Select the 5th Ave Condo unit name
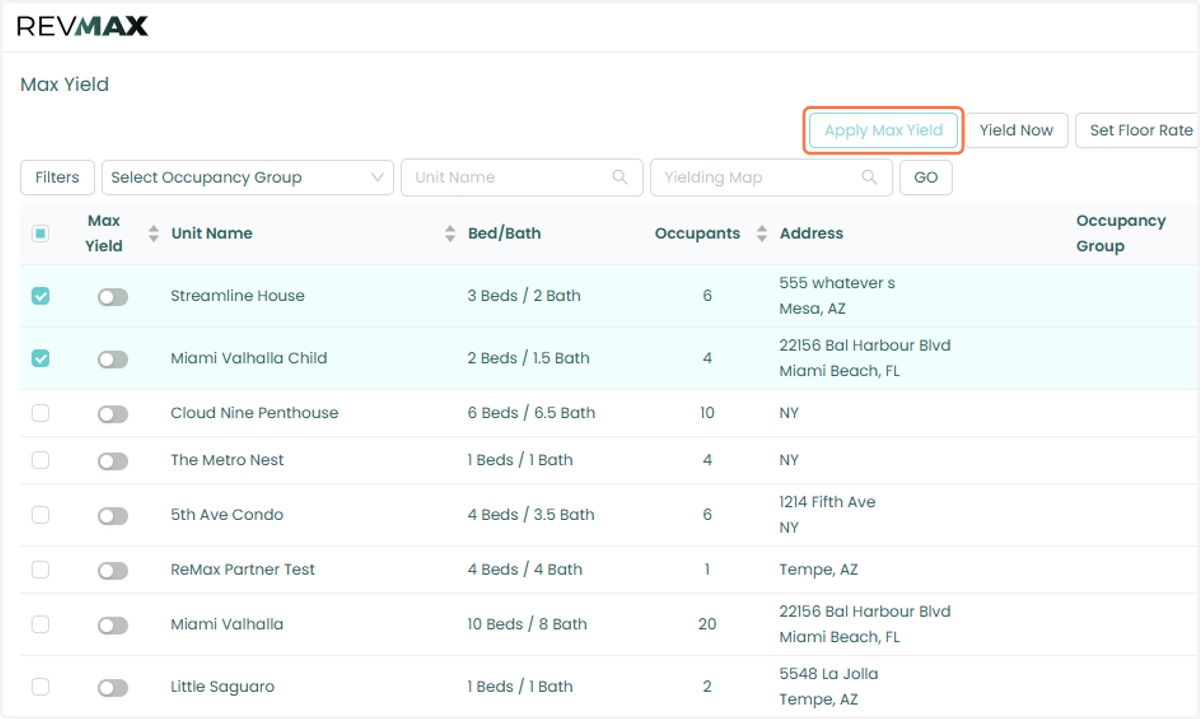Viewport: 1200px width, 719px height. [x=227, y=515]
